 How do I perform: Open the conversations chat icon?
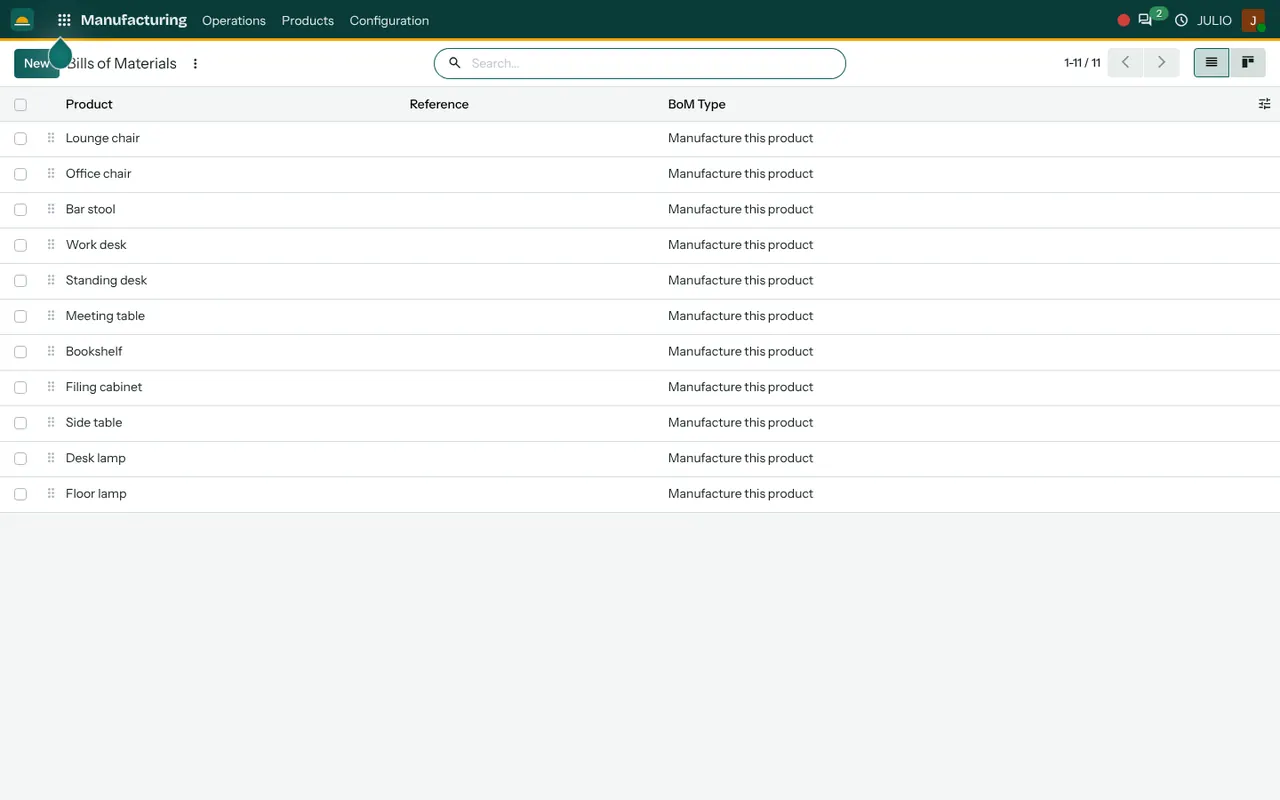click(1145, 20)
